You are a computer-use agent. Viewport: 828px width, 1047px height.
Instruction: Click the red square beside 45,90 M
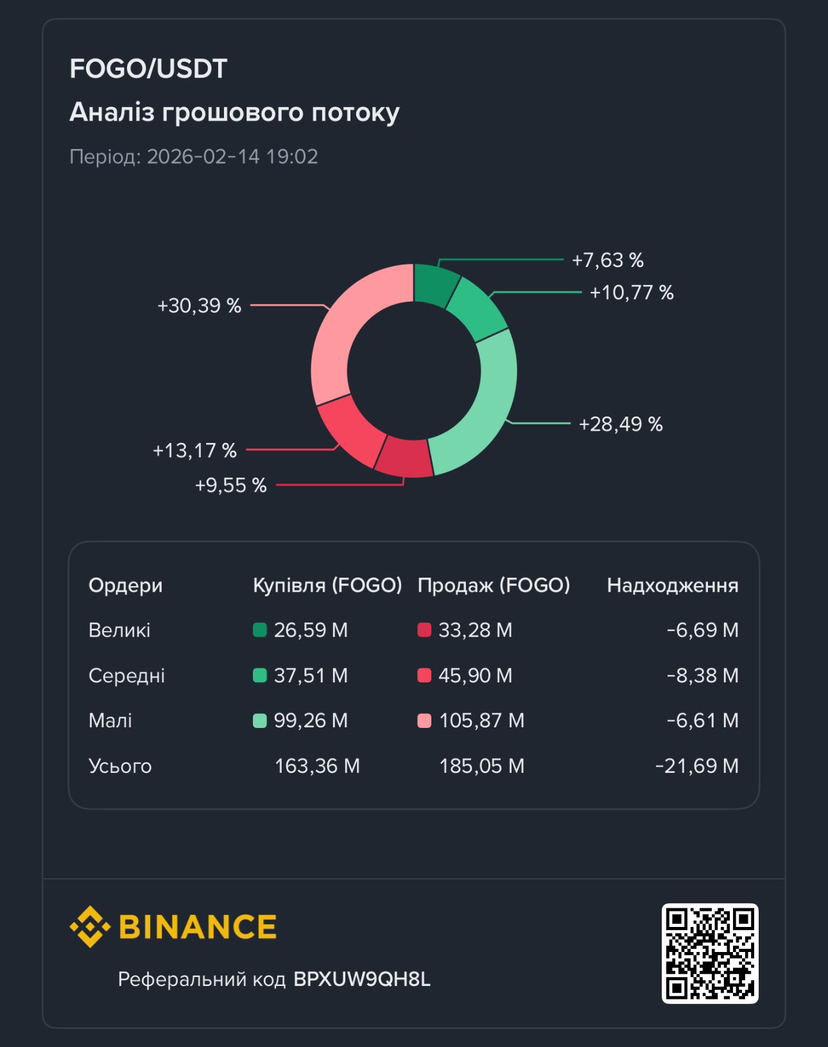click(424, 676)
